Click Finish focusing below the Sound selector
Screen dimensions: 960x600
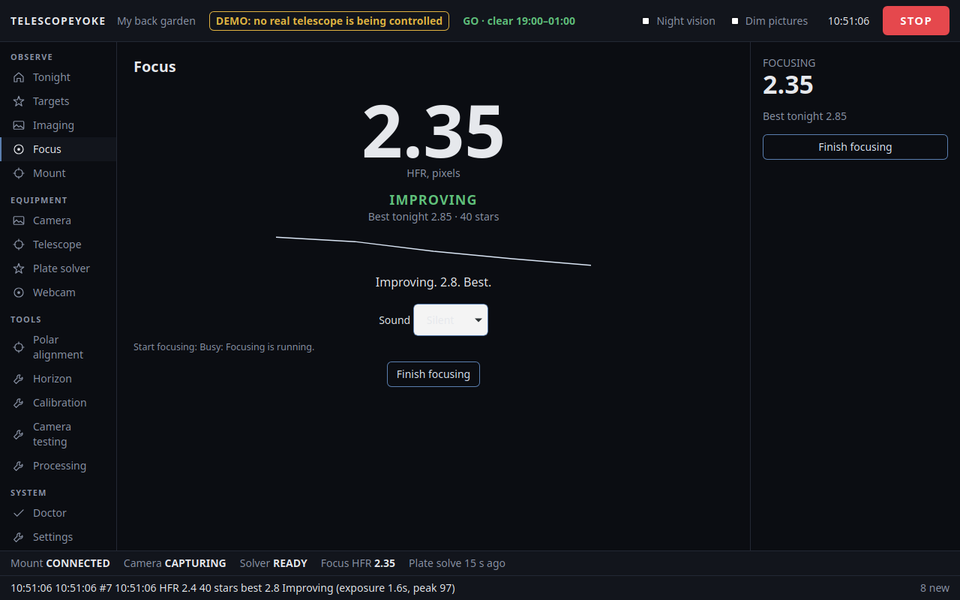433,374
